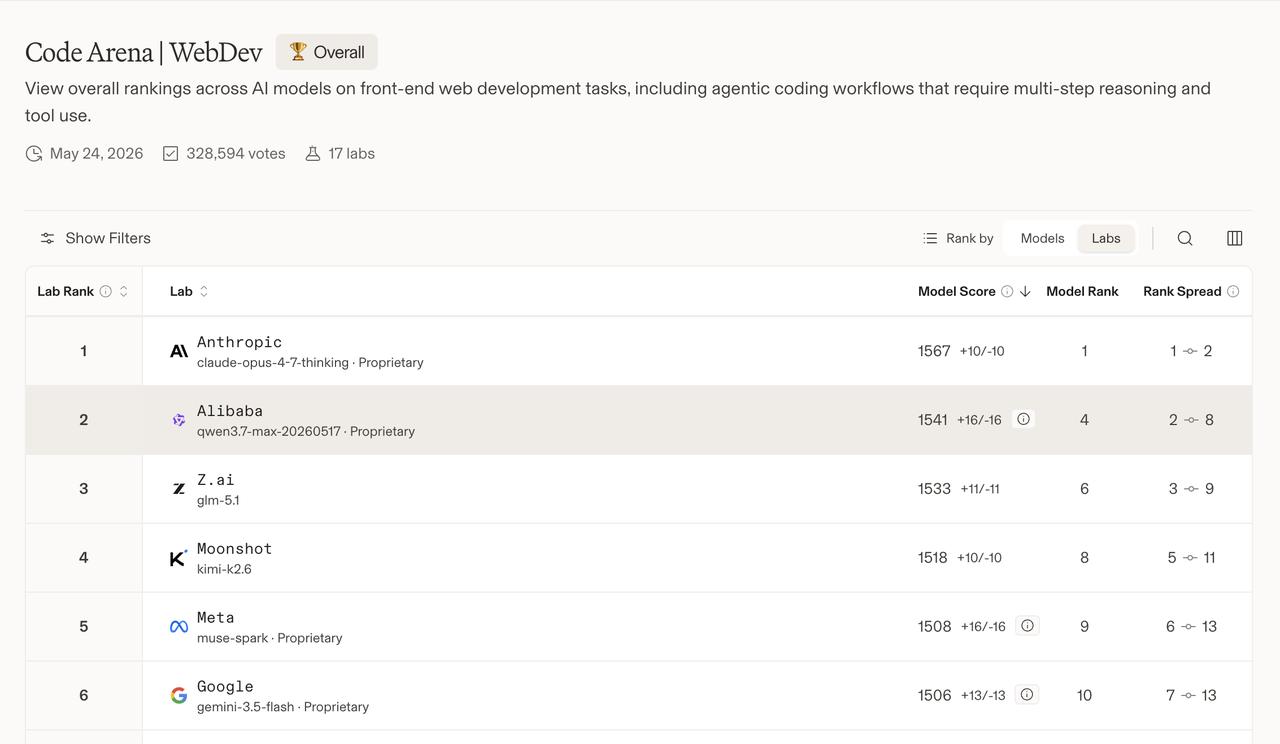This screenshot has width=1280, height=744.
Task: Click the Rank Spread info icon
Action: (x=1233, y=292)
